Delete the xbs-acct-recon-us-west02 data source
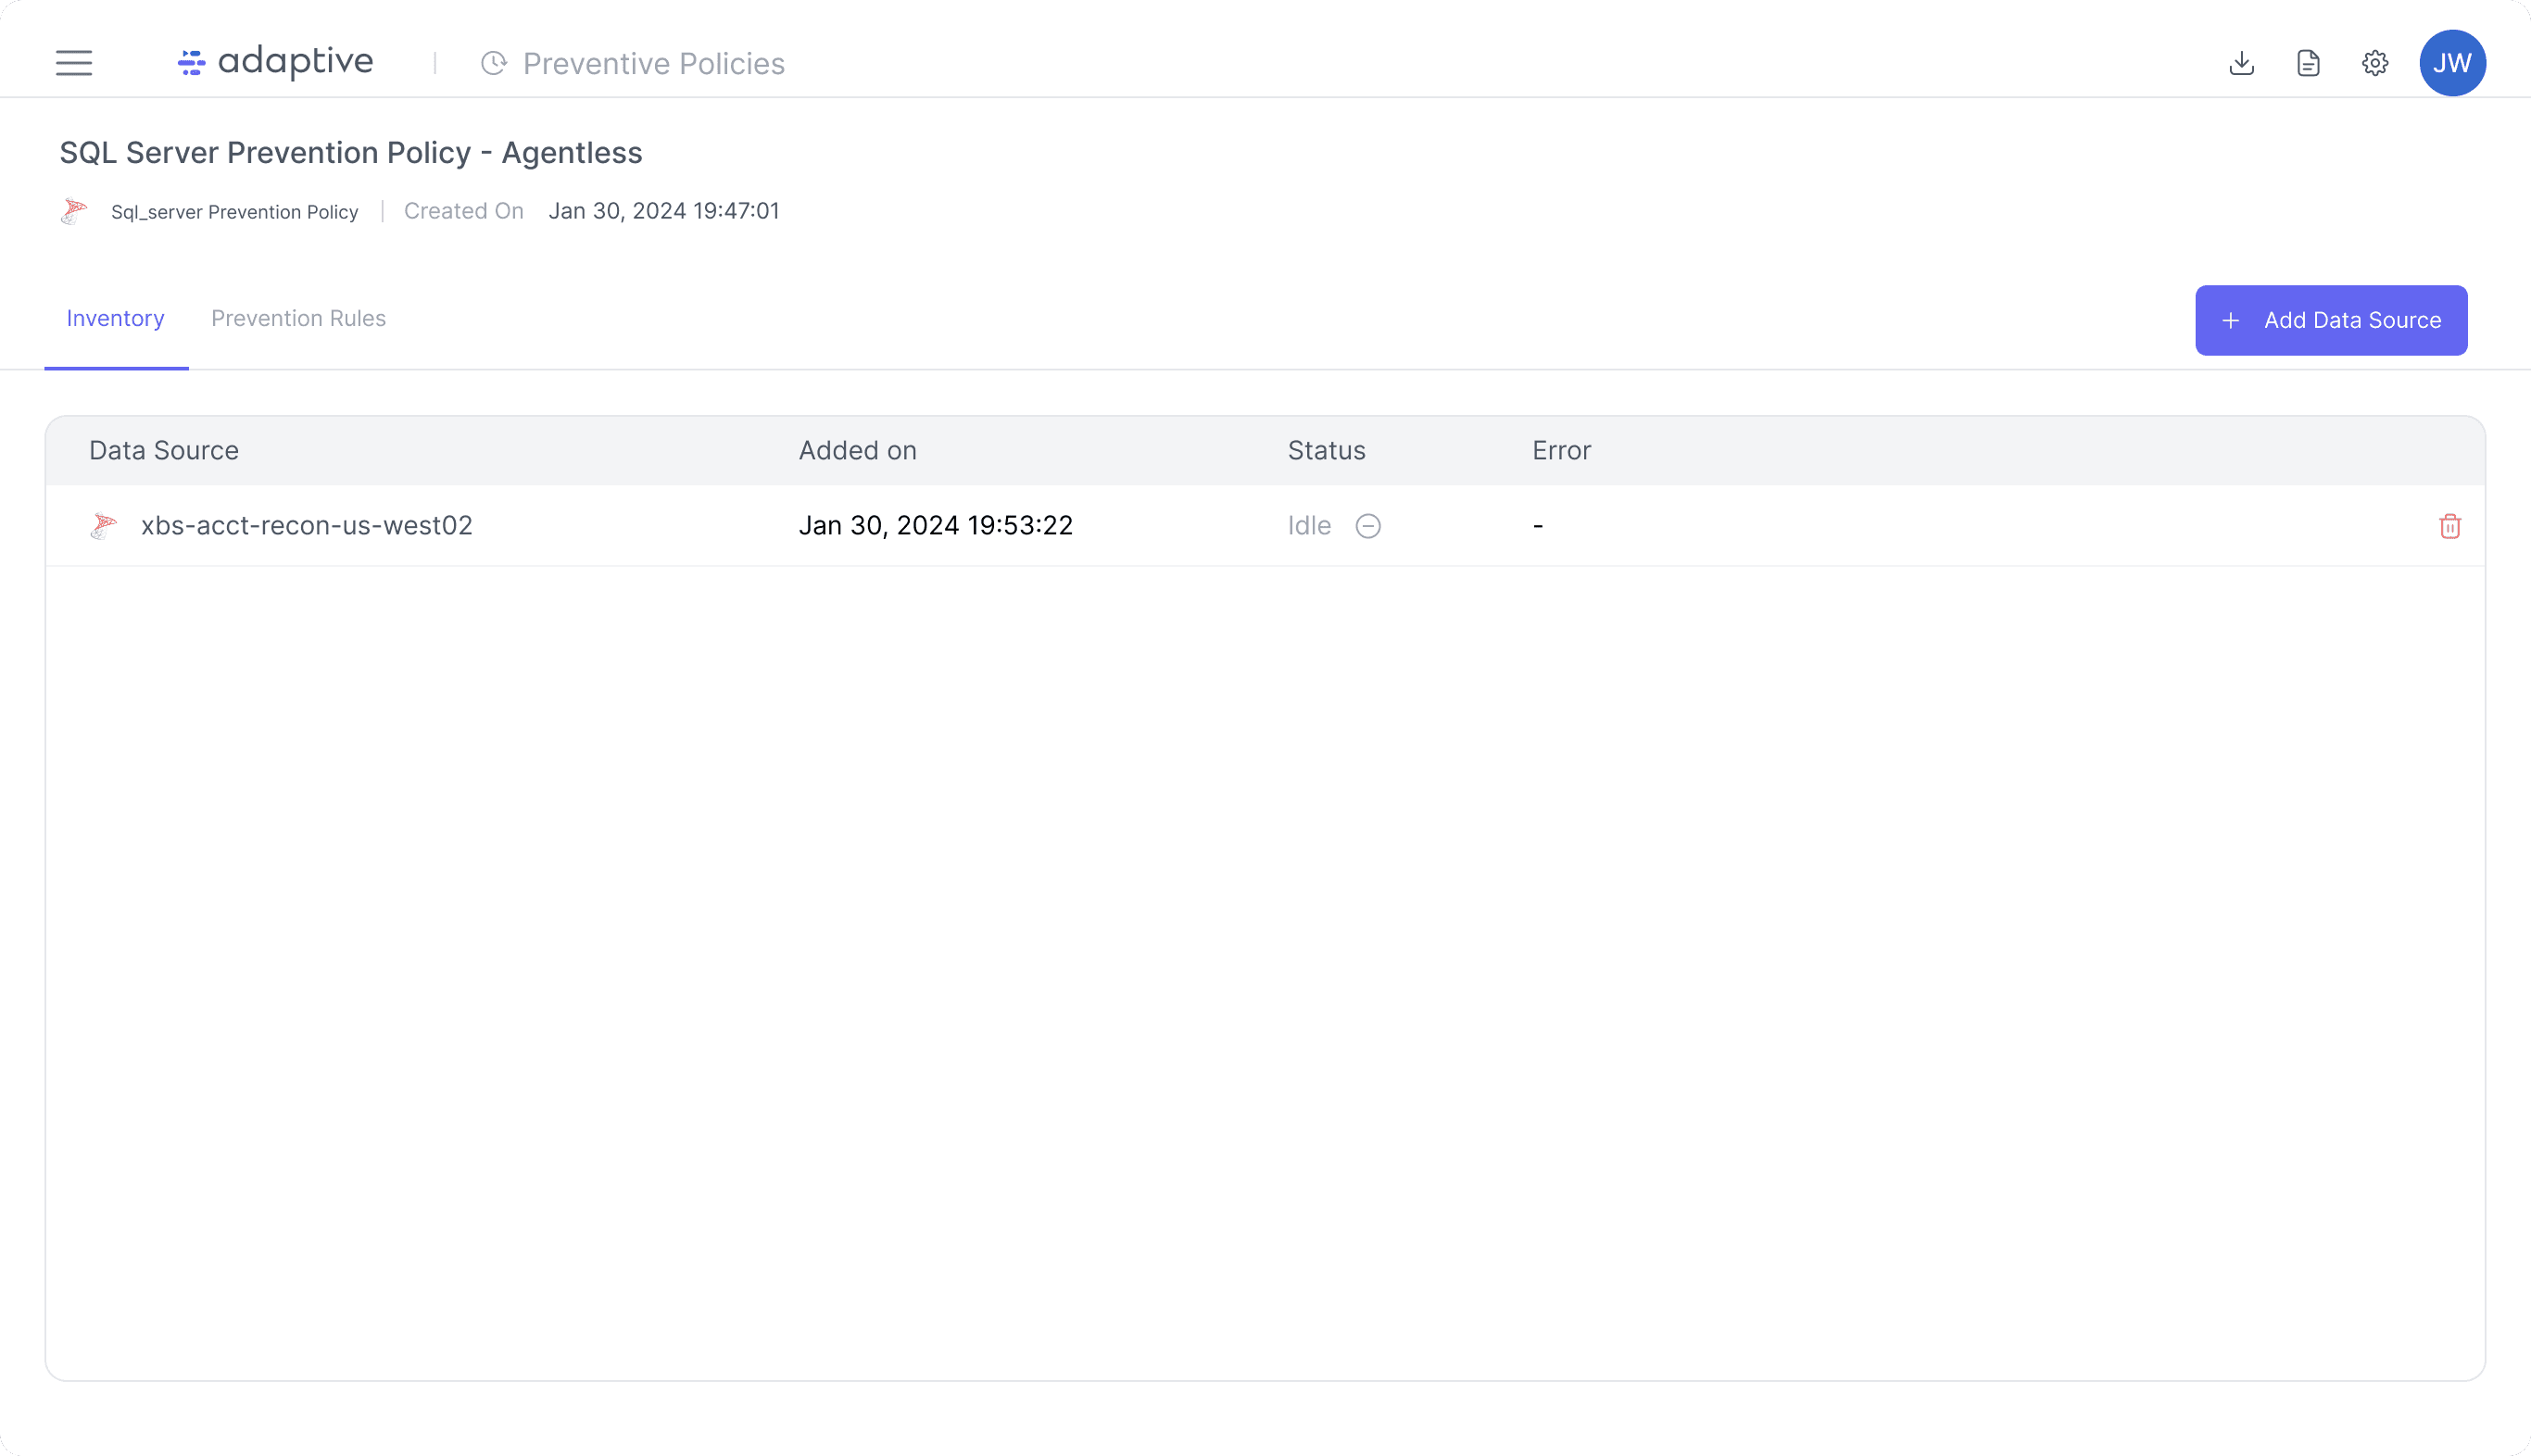Viewport: 2531px width, 1456px height. pyautogui.click(x=2449, y=526)
